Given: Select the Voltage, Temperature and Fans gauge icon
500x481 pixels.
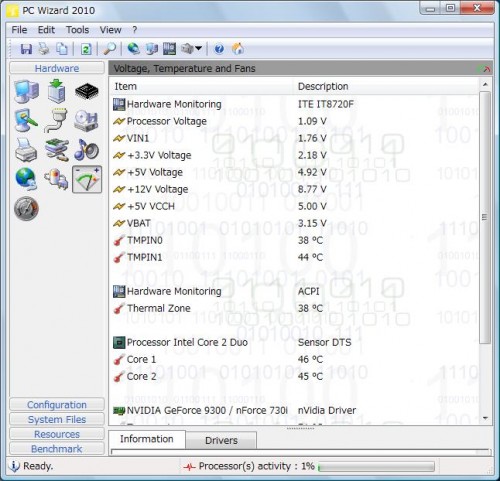Looking at the screenshot, I should 87,180.
